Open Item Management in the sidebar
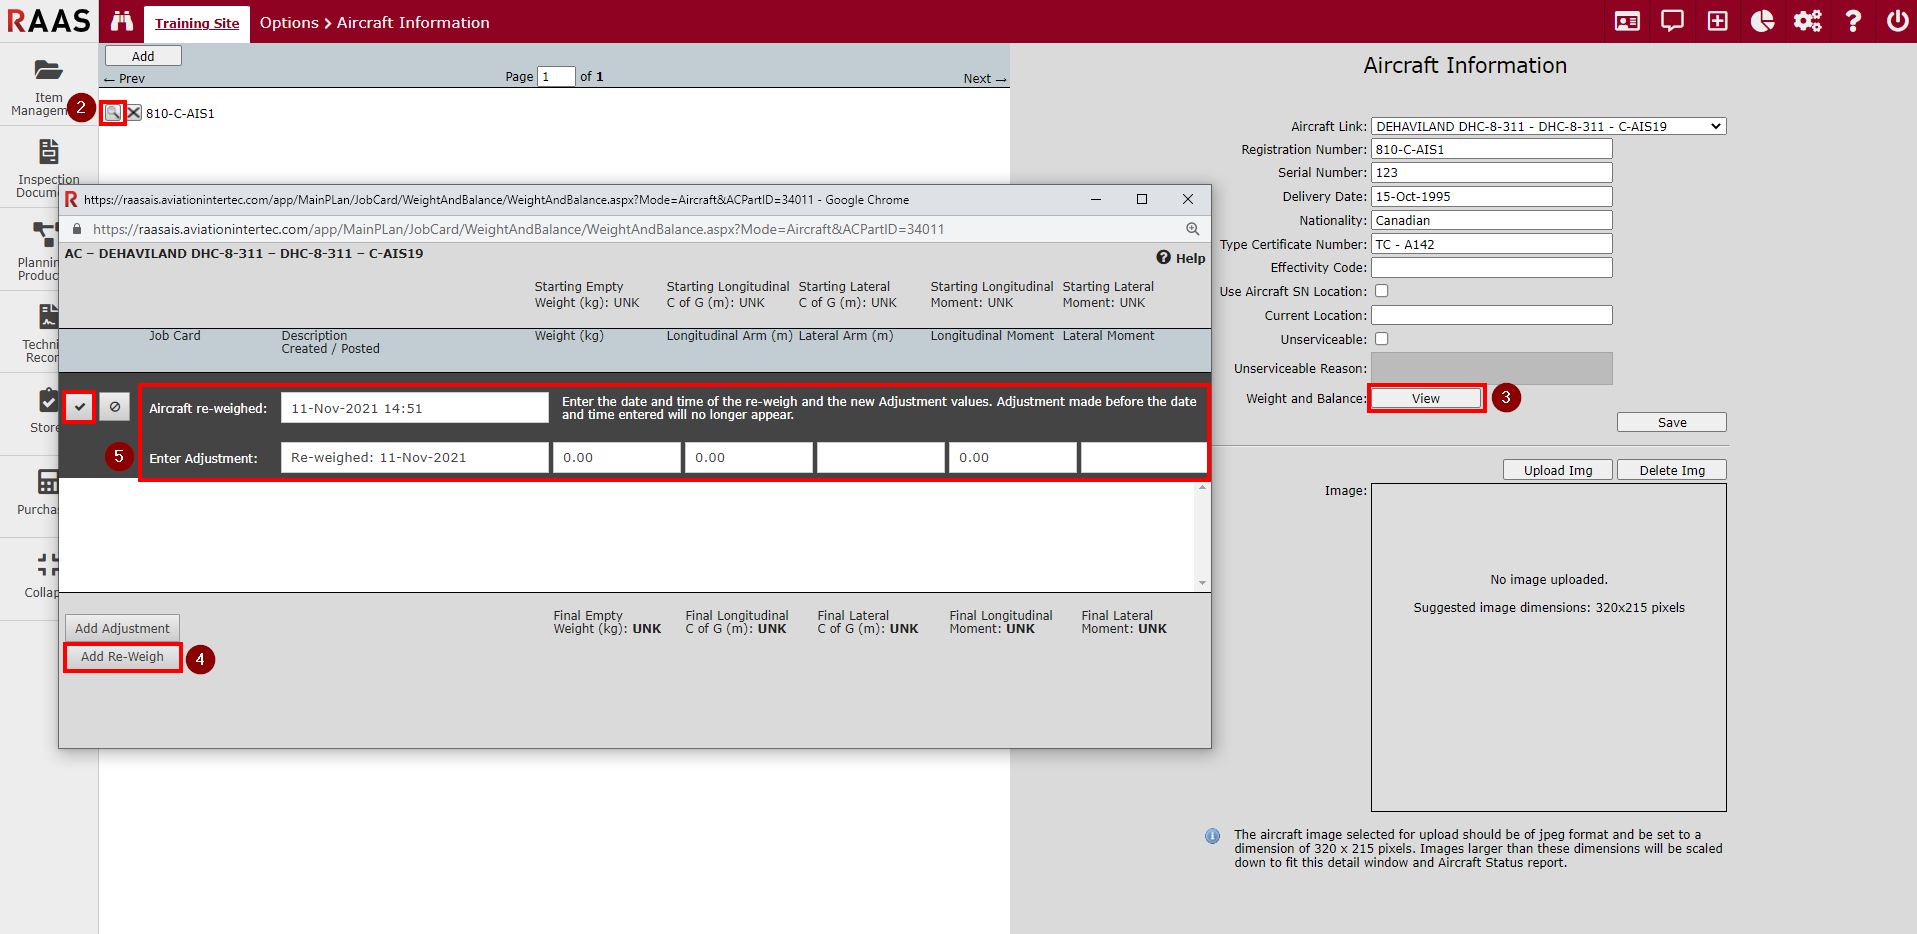The image size is (1917, 934). tap(48, 87)
